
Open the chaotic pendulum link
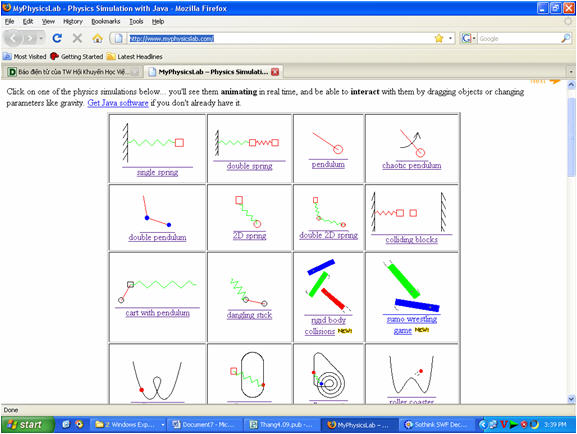pos(412,165)
